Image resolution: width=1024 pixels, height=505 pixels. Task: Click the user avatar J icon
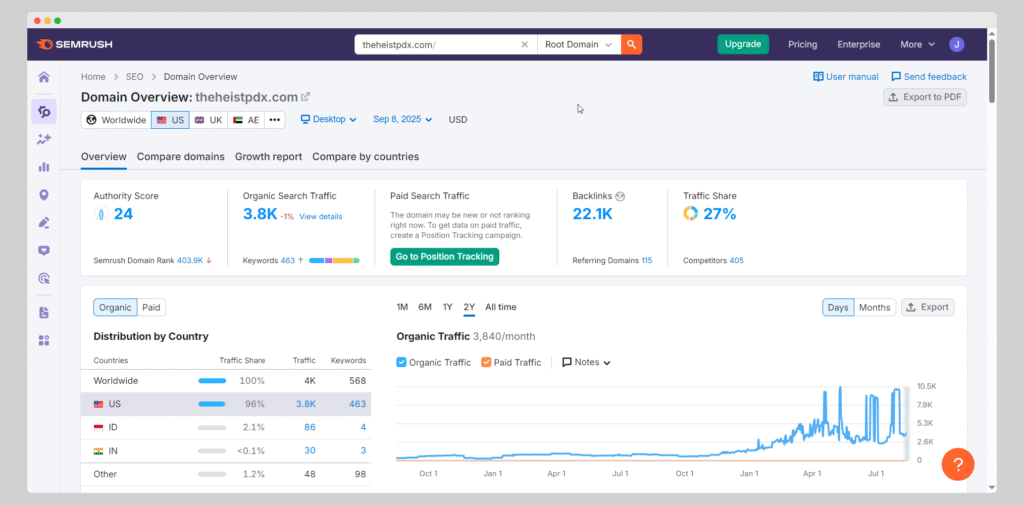957,44
